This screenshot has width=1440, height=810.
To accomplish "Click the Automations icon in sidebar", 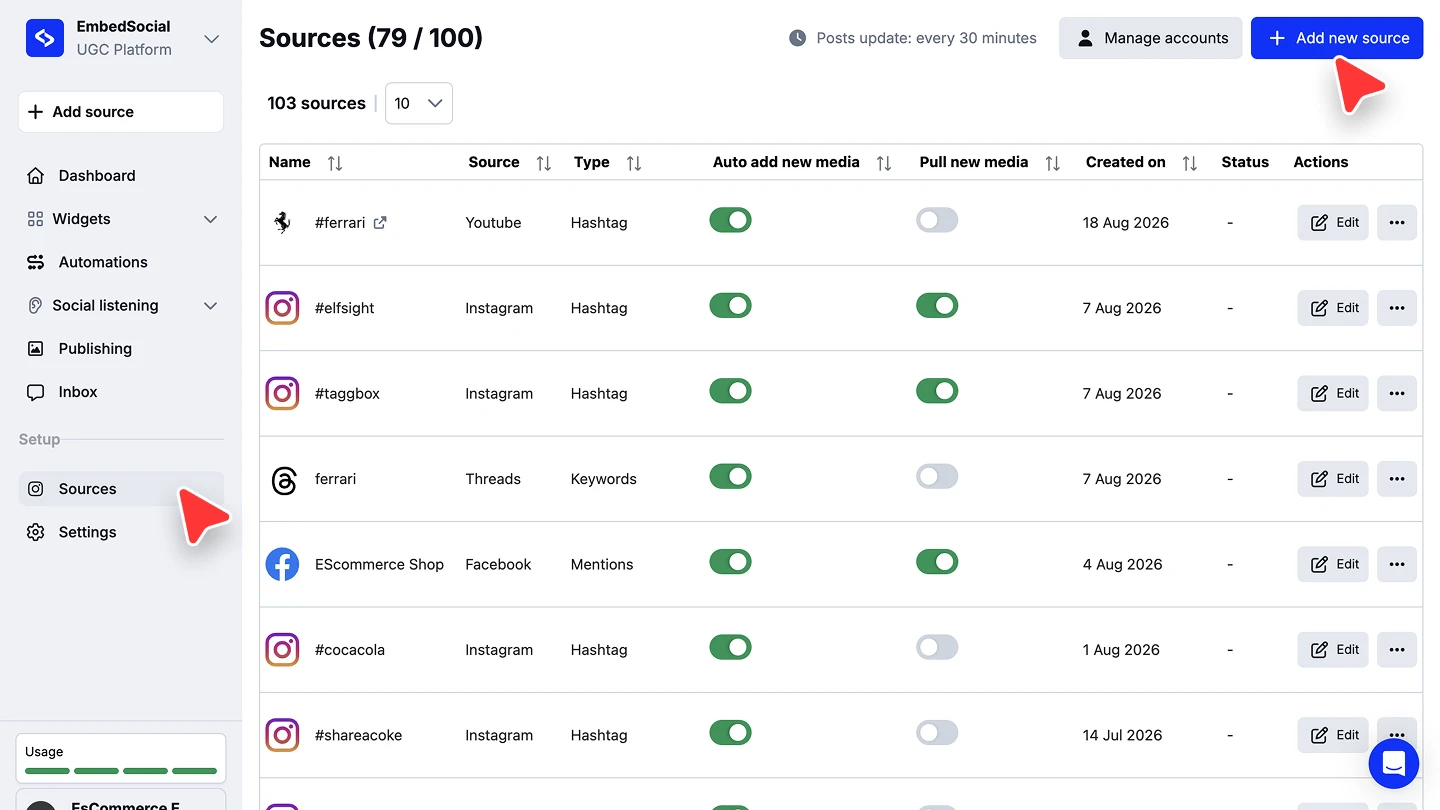I will tap(36, 262).
